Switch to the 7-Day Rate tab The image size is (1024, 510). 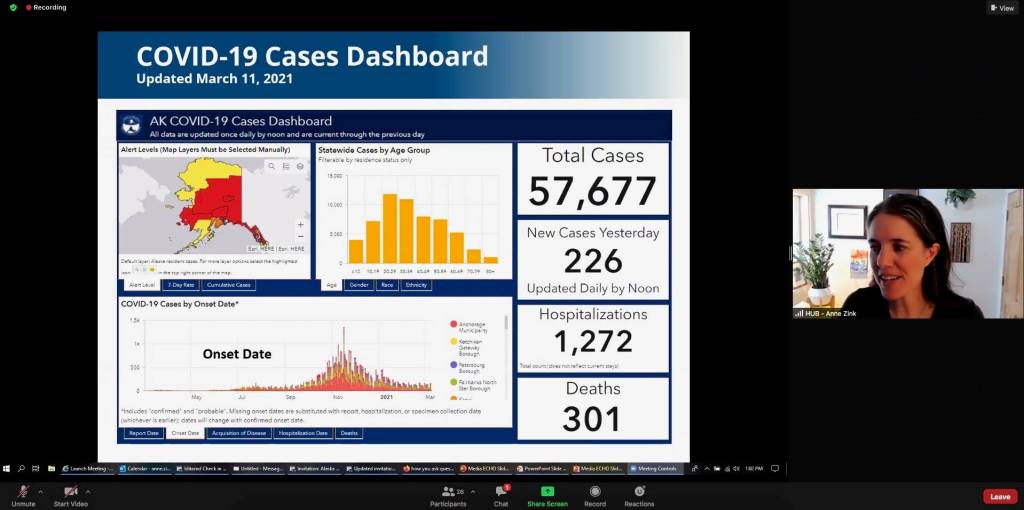(x=180, y=285)
